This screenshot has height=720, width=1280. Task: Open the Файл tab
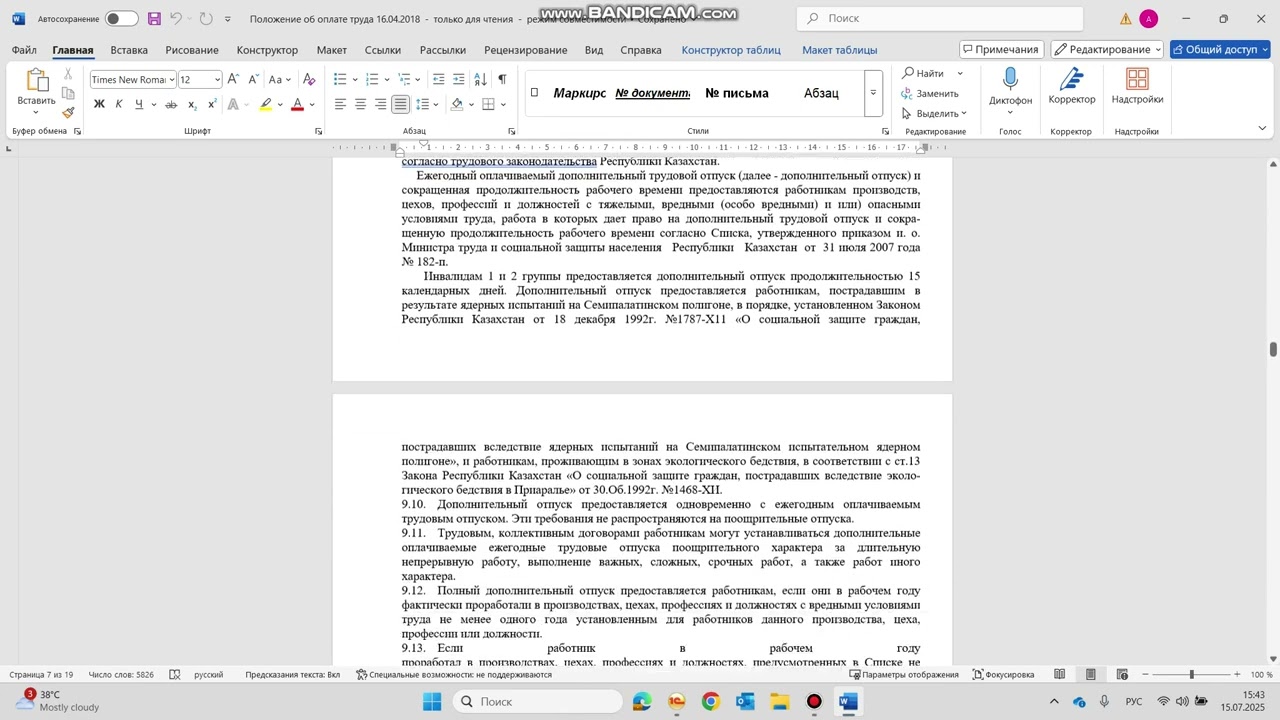[x=24, y=50]
